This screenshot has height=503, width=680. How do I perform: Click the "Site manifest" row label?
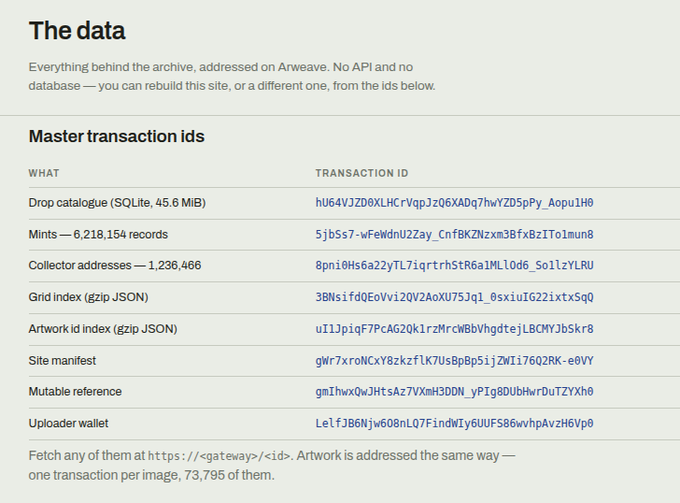tap(62, 361)
